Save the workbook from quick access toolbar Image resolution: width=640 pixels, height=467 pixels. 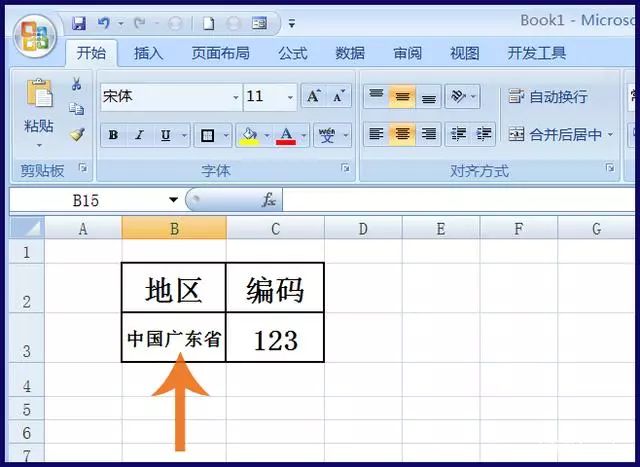click(x=78, y=23)
